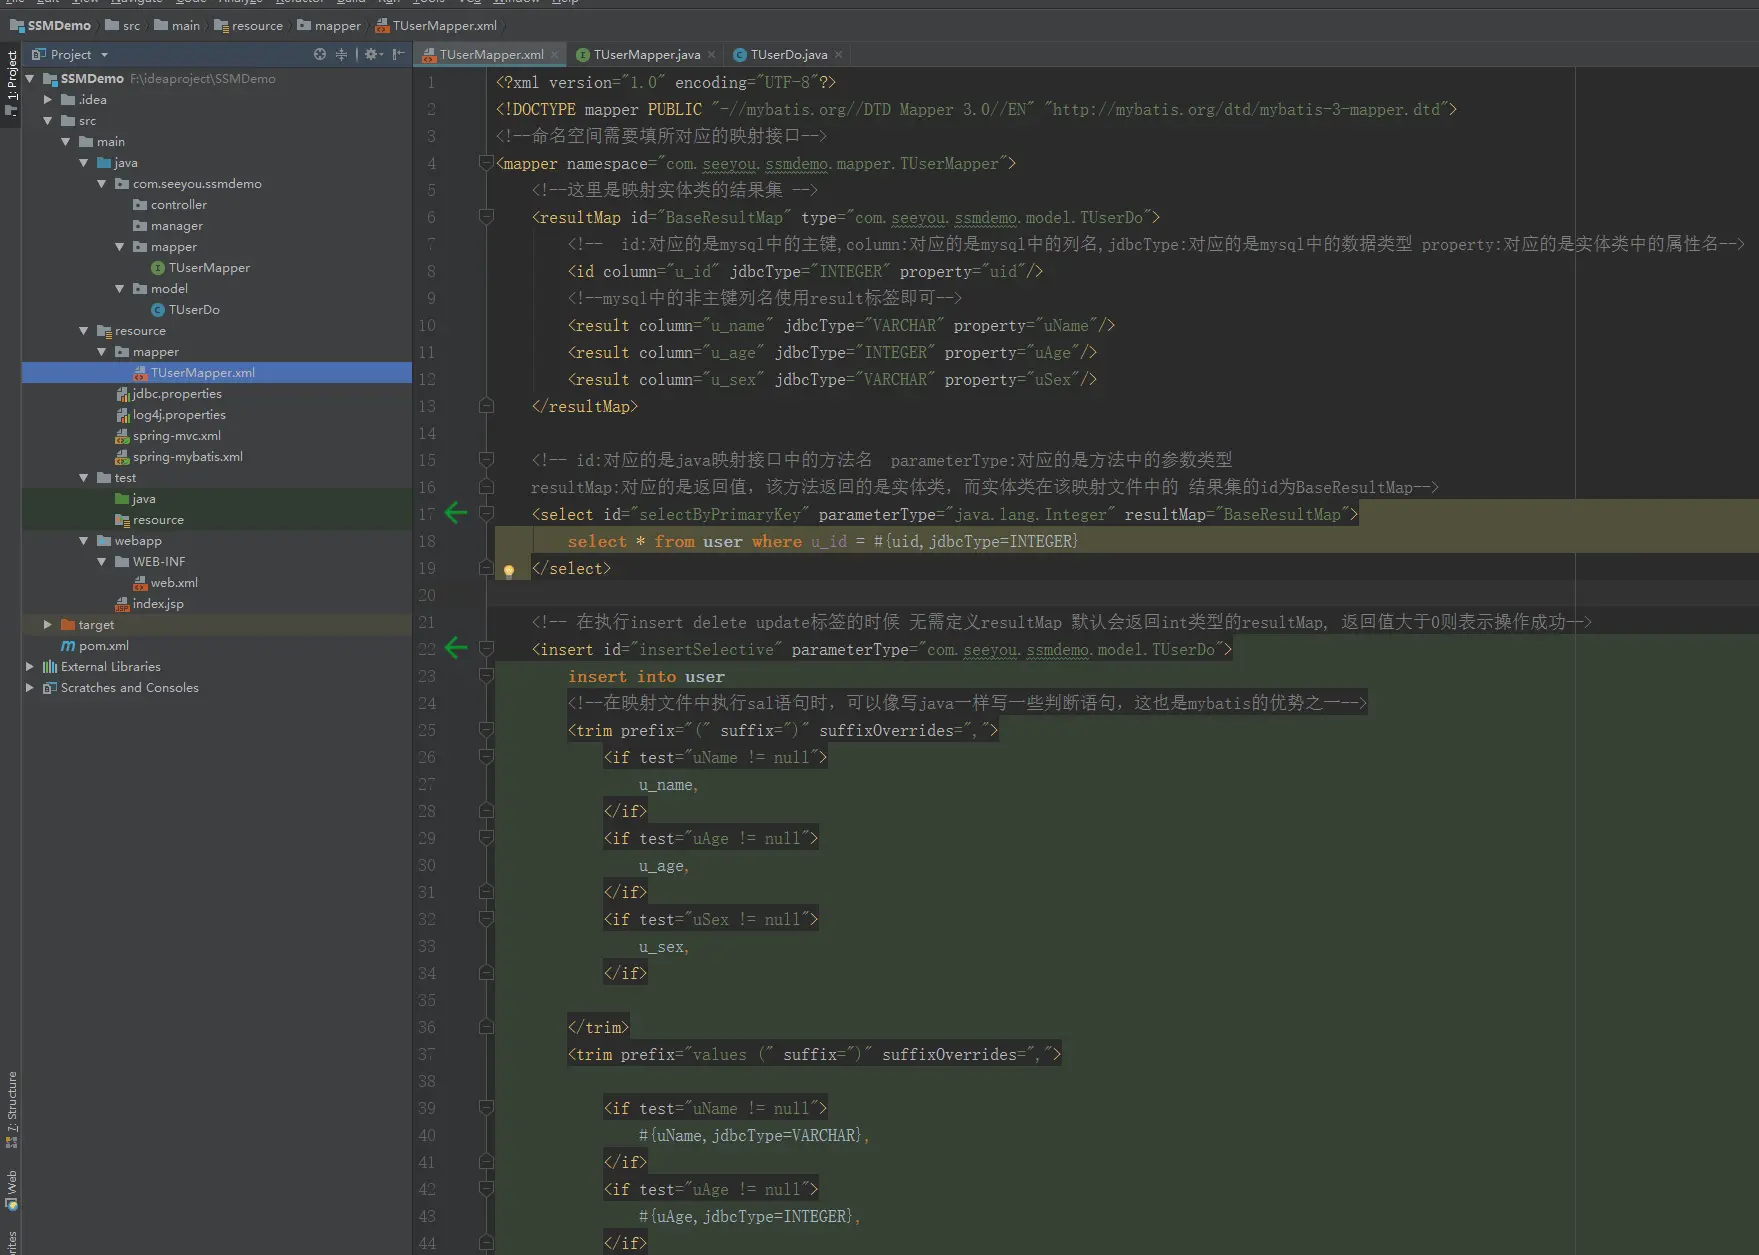Switch to TUserMapper.java tab
Image resolution: width=1759 pixels, height=1255 pixels.
pos(645,54)
